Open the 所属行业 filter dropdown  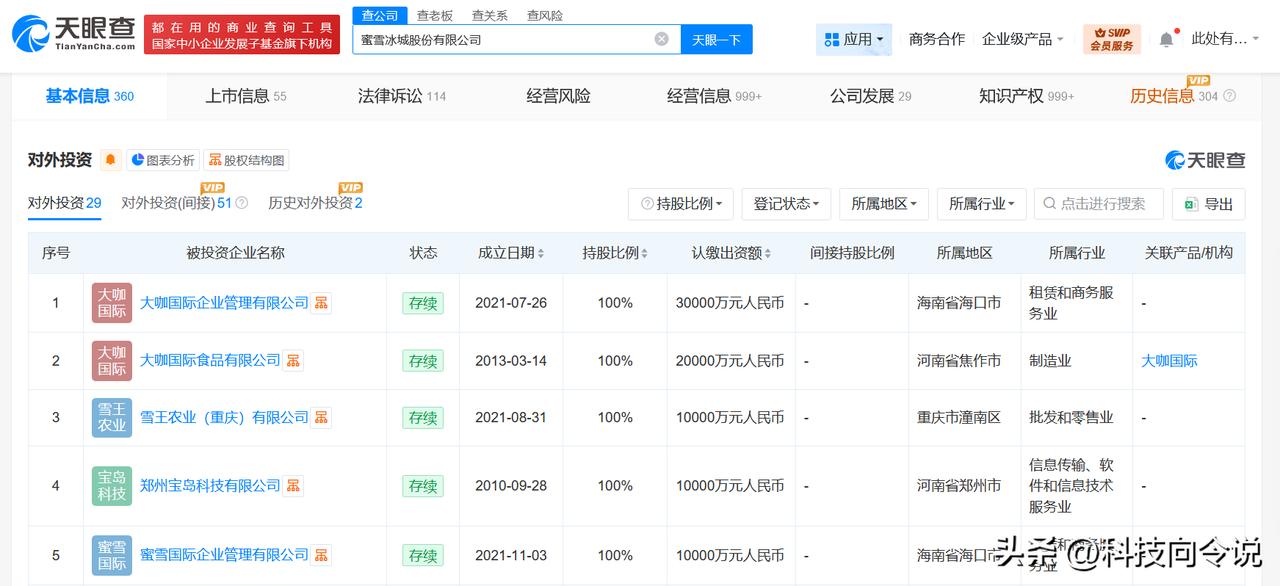point(981,204)
